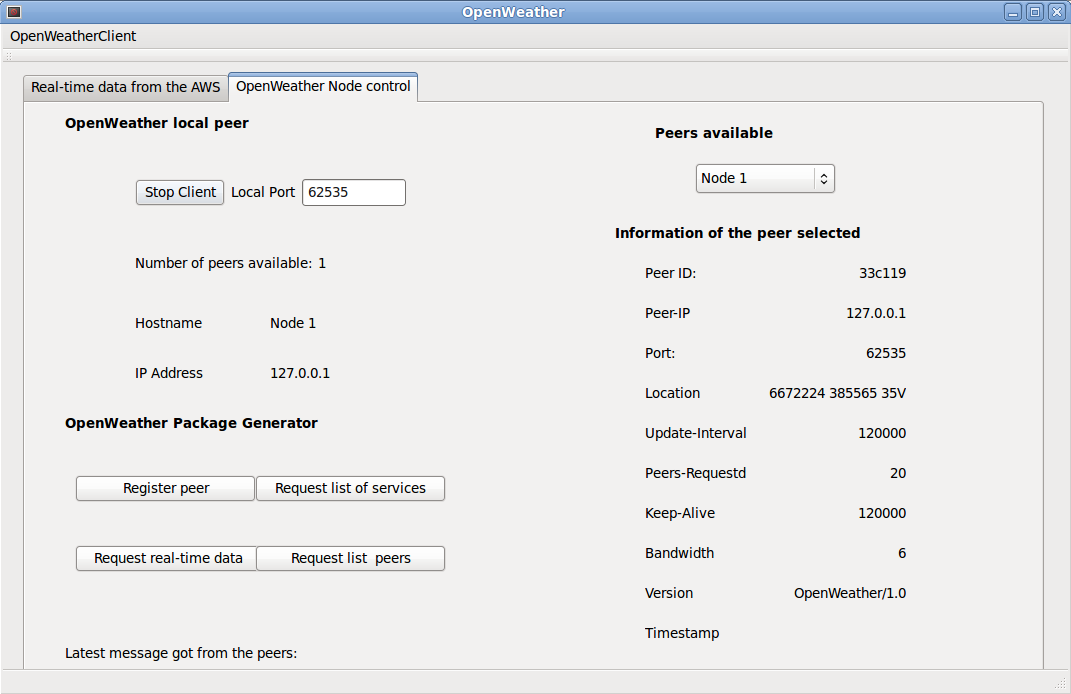Maximize the OpenWeather window
Image resolution: width=1071 pixels, height=694 pixels.
(1034, 12)
